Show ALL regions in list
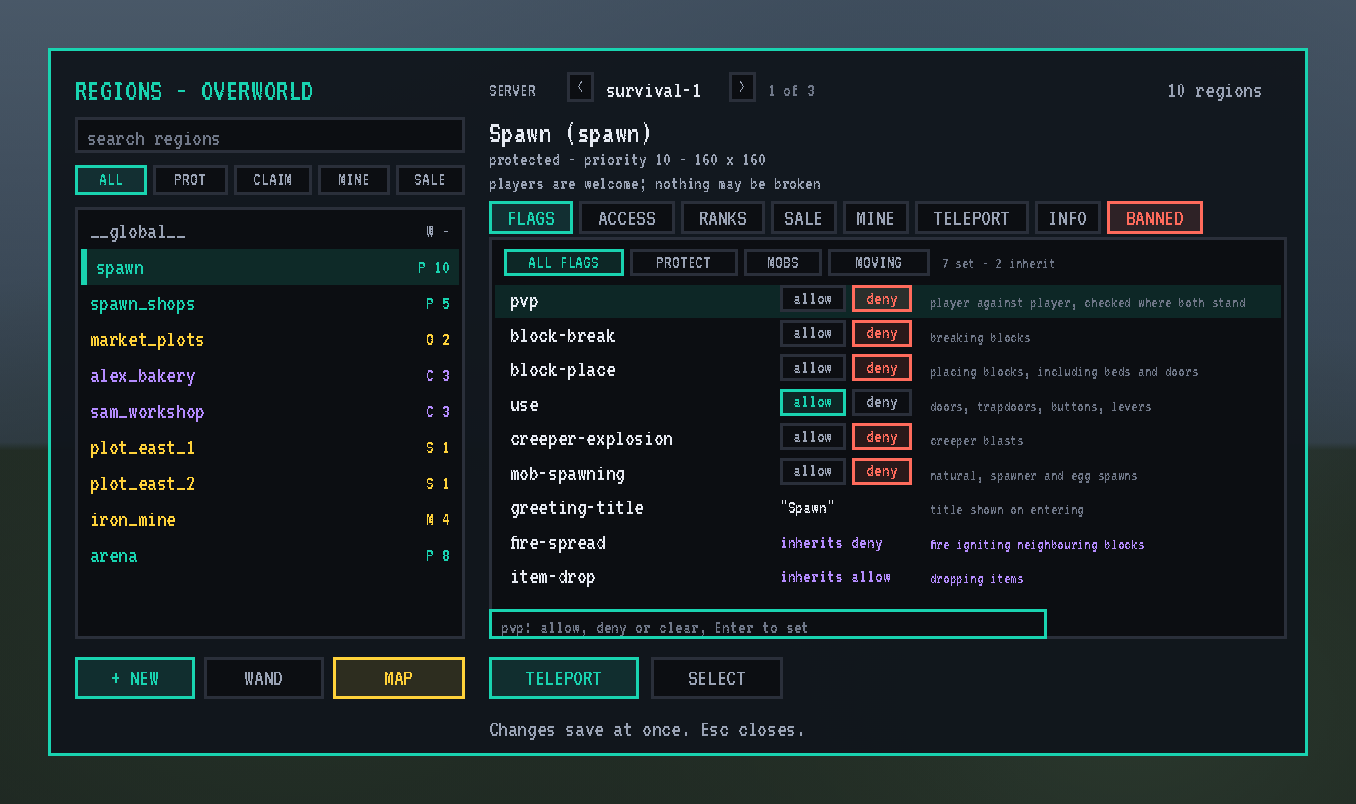This screenshot has width=1356, height=804. click(111, 180)
